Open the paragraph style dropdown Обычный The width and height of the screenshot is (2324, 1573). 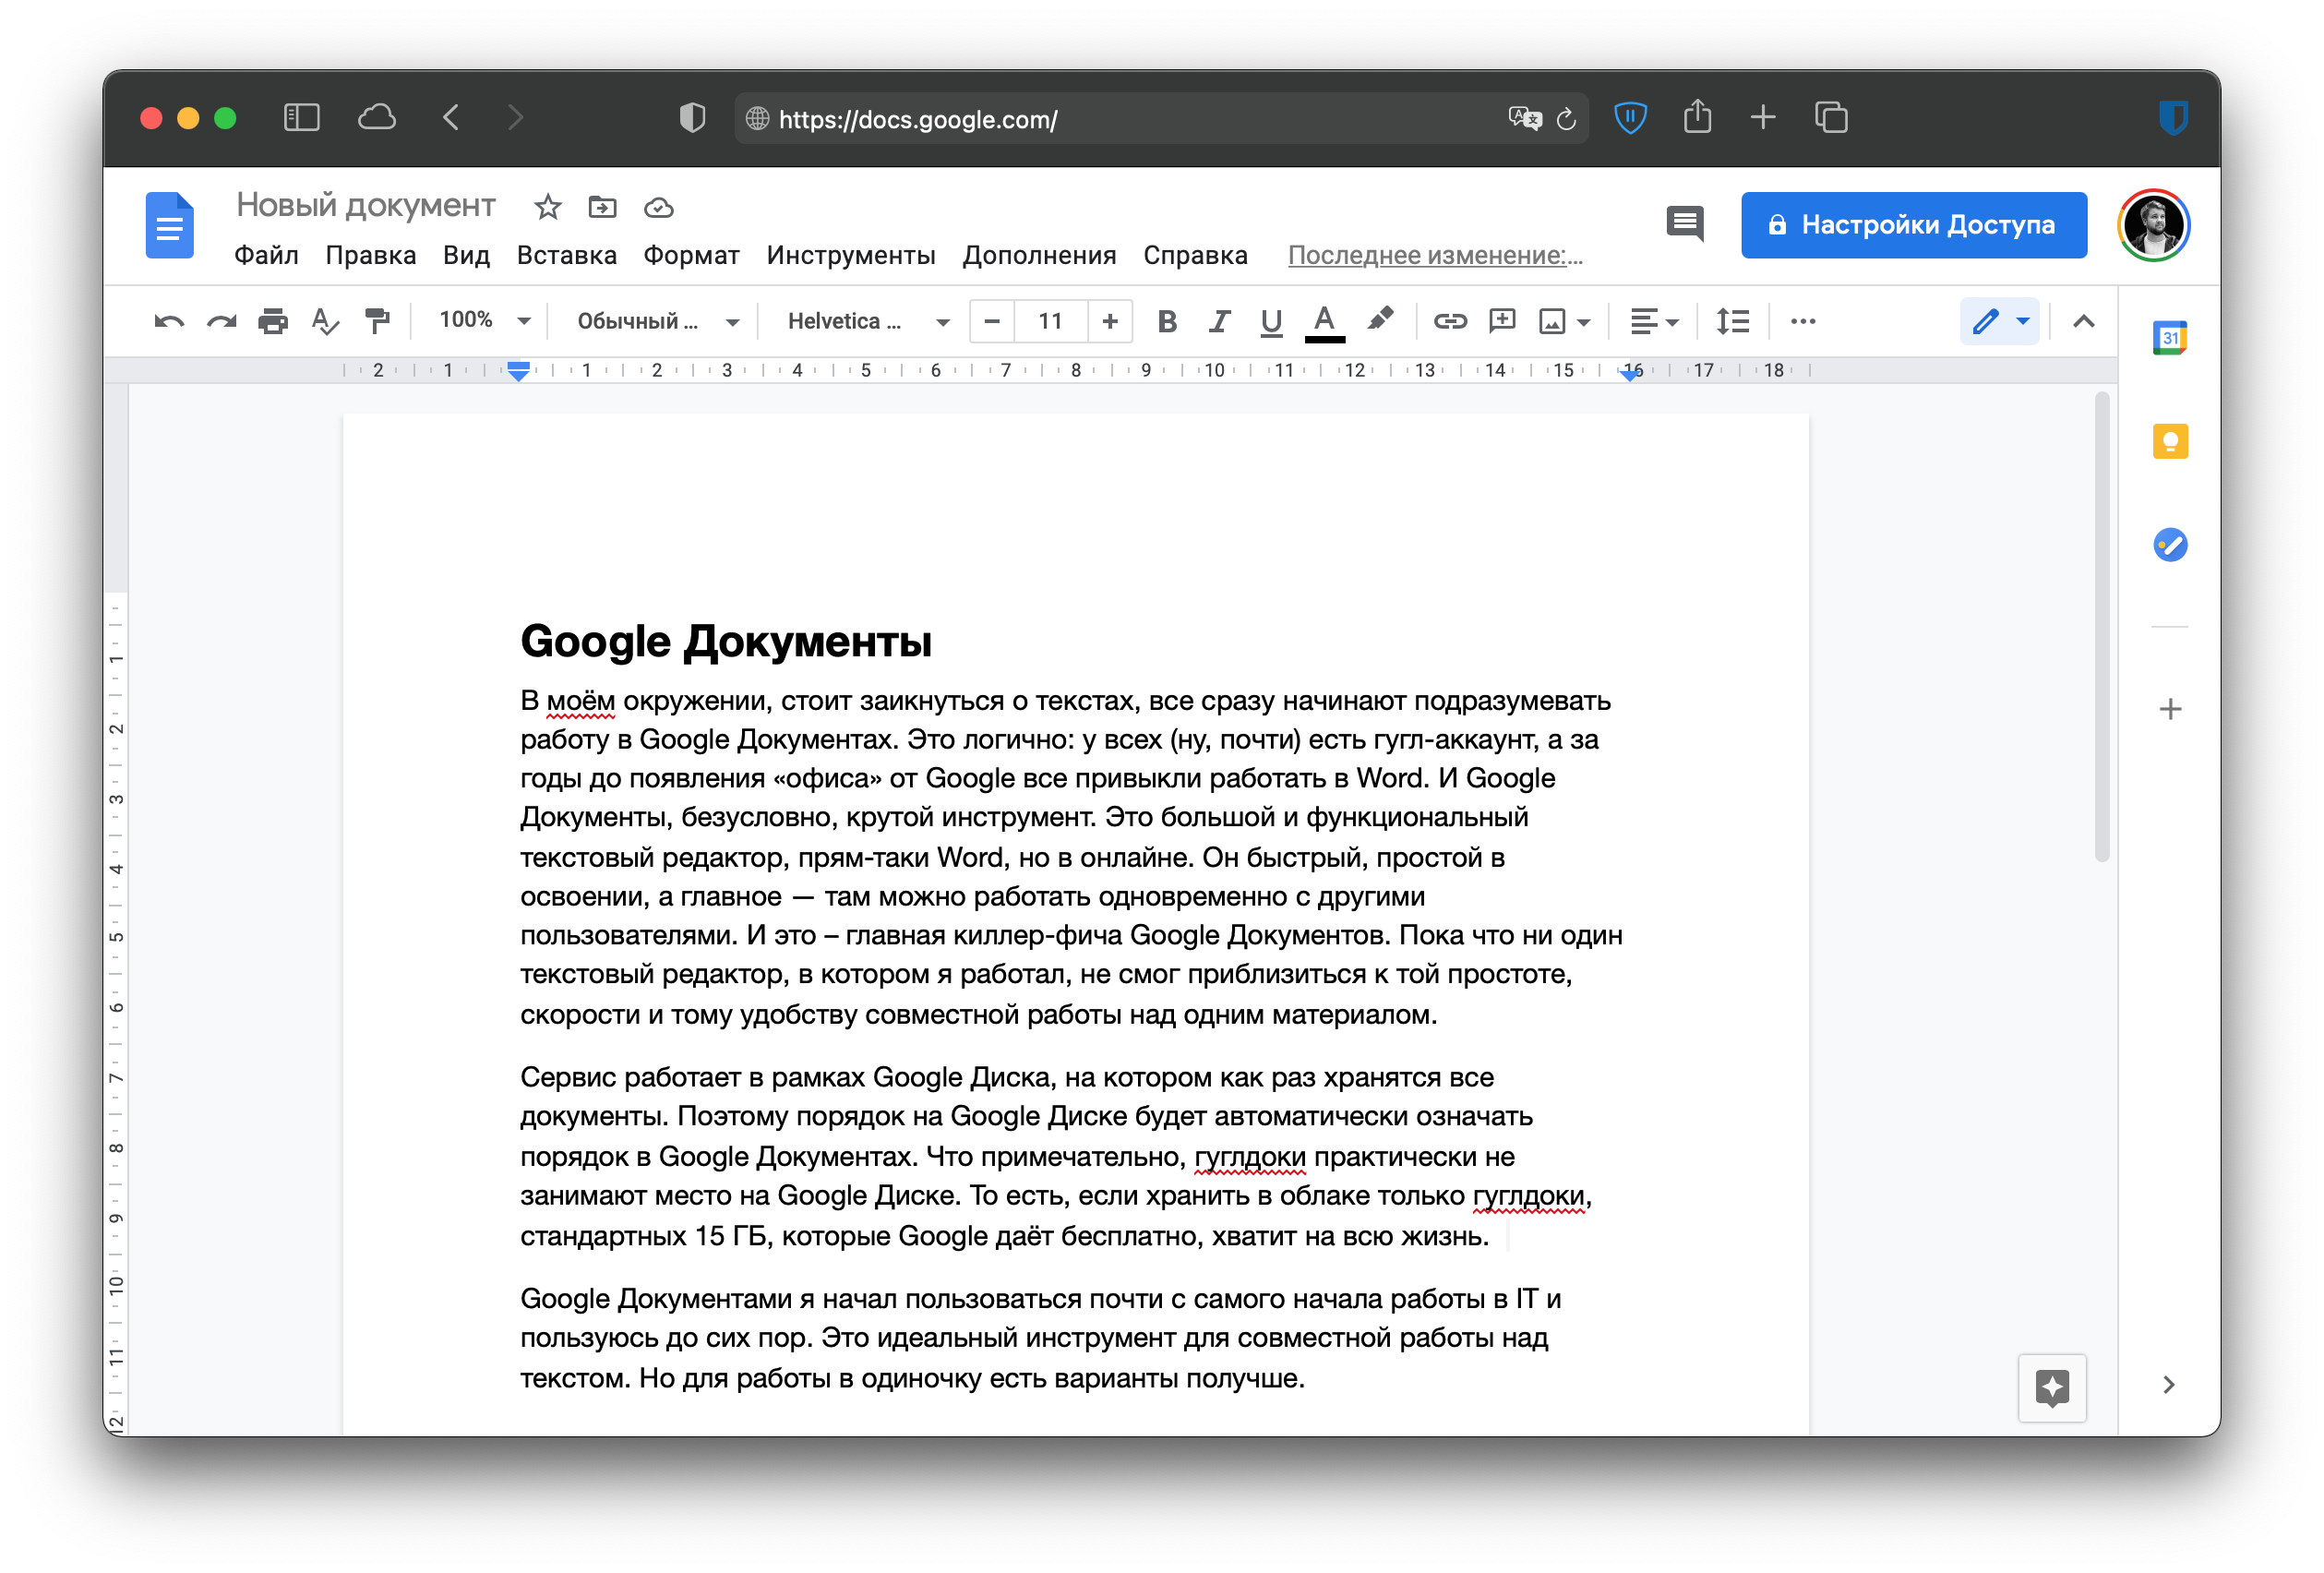658,321
